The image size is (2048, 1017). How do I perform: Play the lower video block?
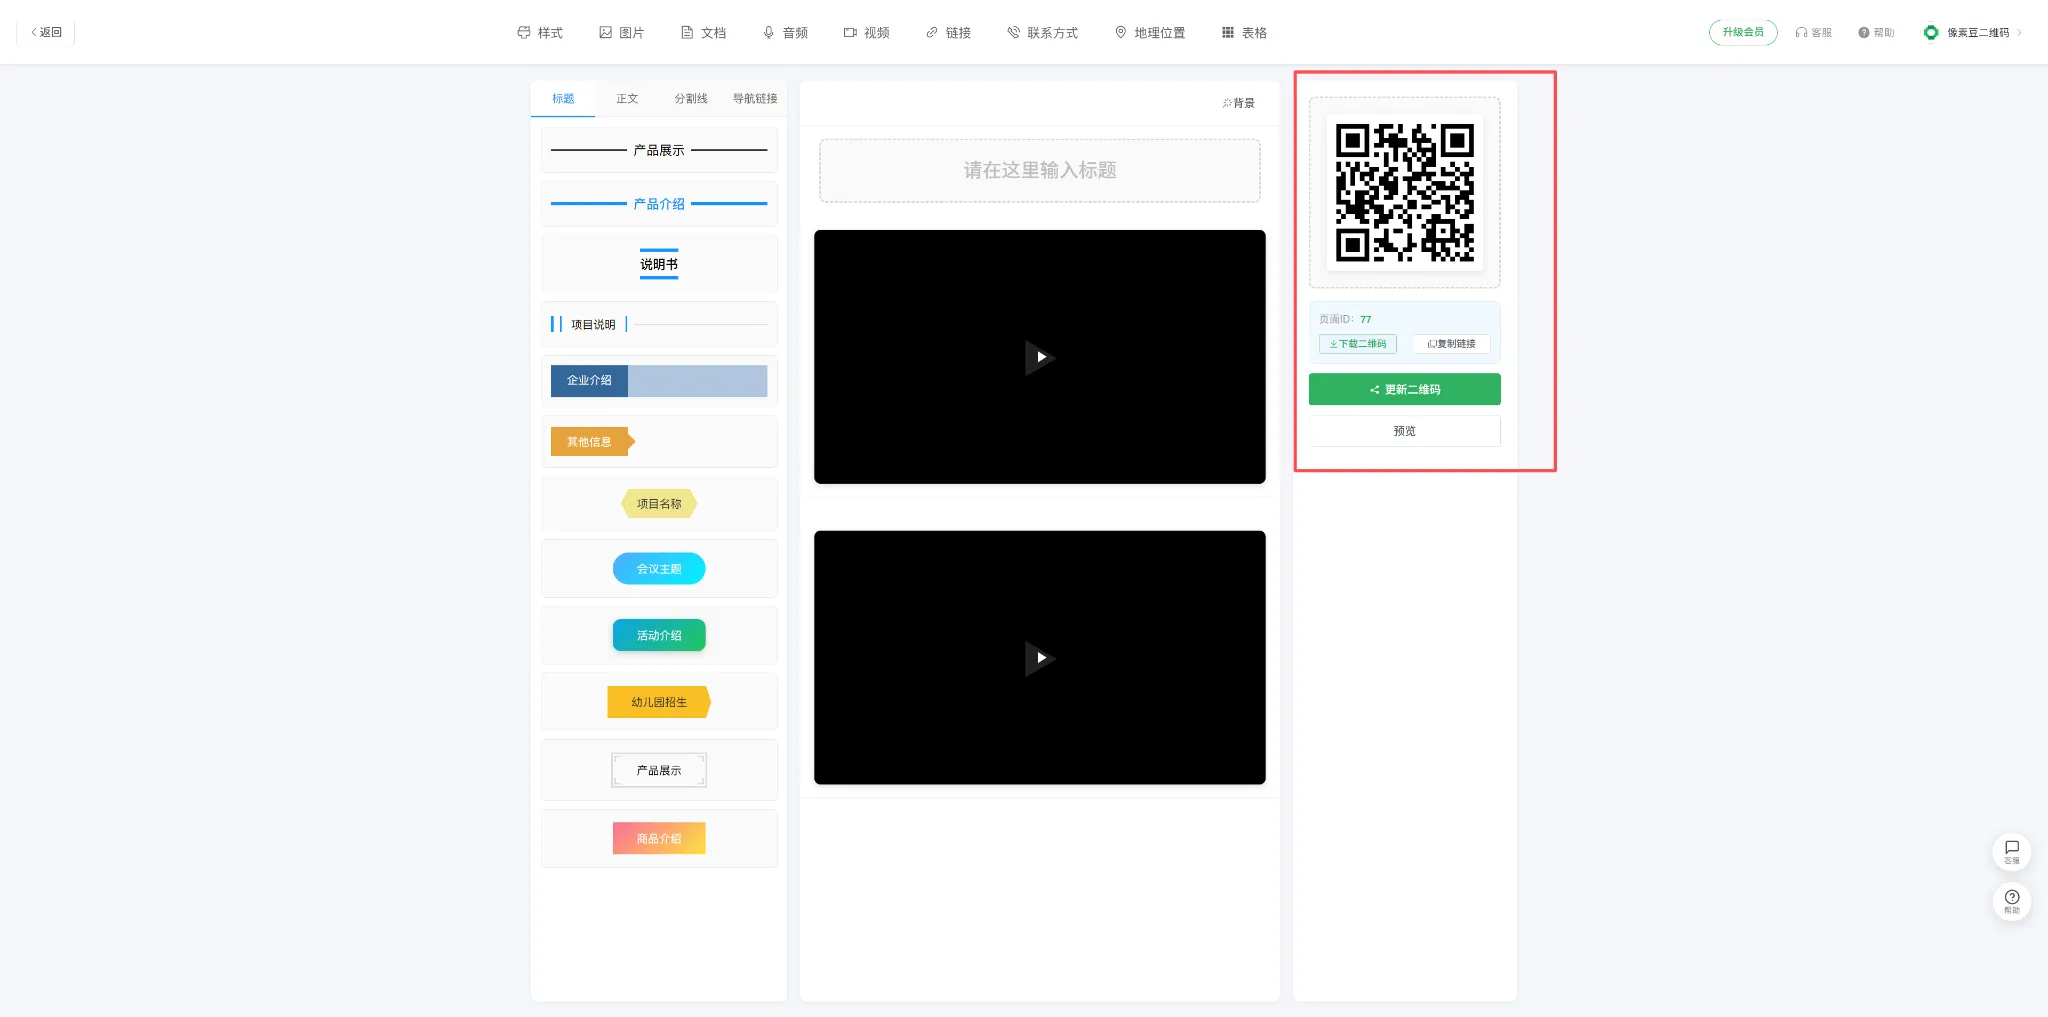1040,658
